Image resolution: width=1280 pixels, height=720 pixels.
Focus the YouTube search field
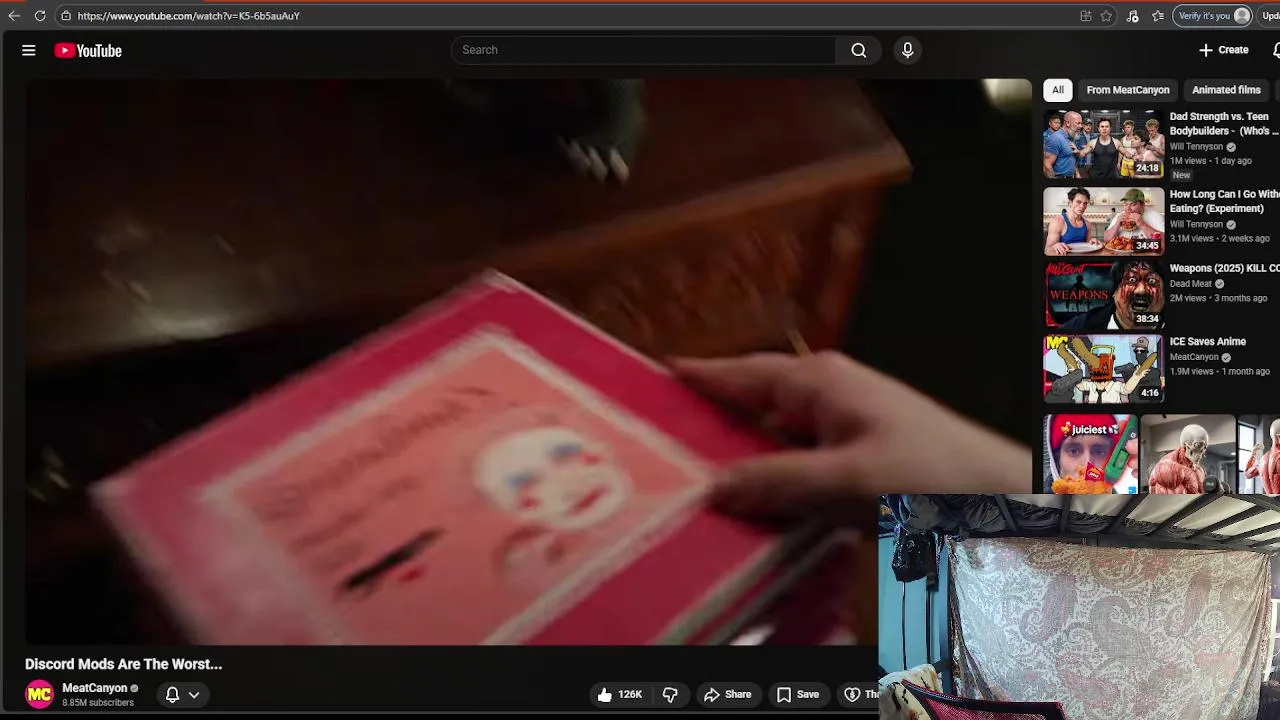click(x=643, y=50)
